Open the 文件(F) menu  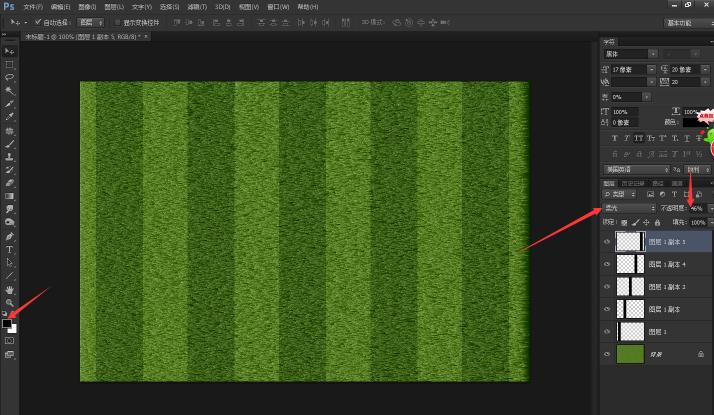click(33, 6)
